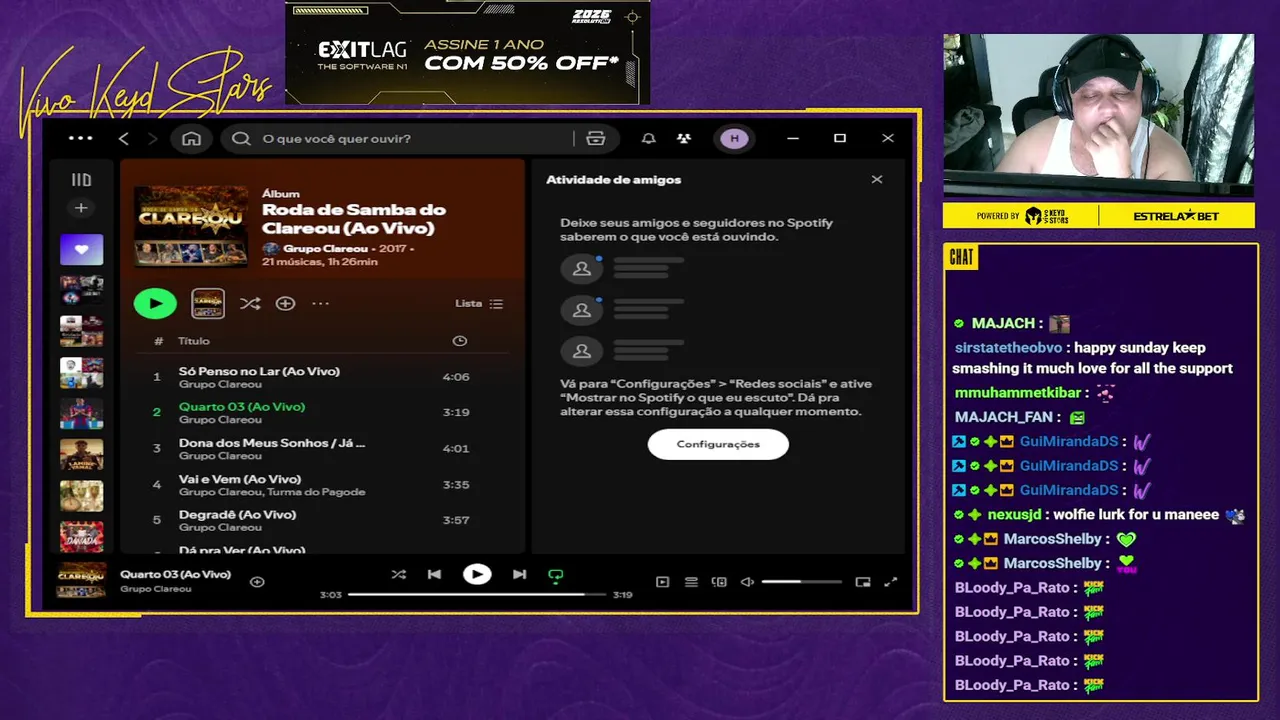1280x720 pixels.
Task: Seek on the song progress bar
Action: click(477, 594)
